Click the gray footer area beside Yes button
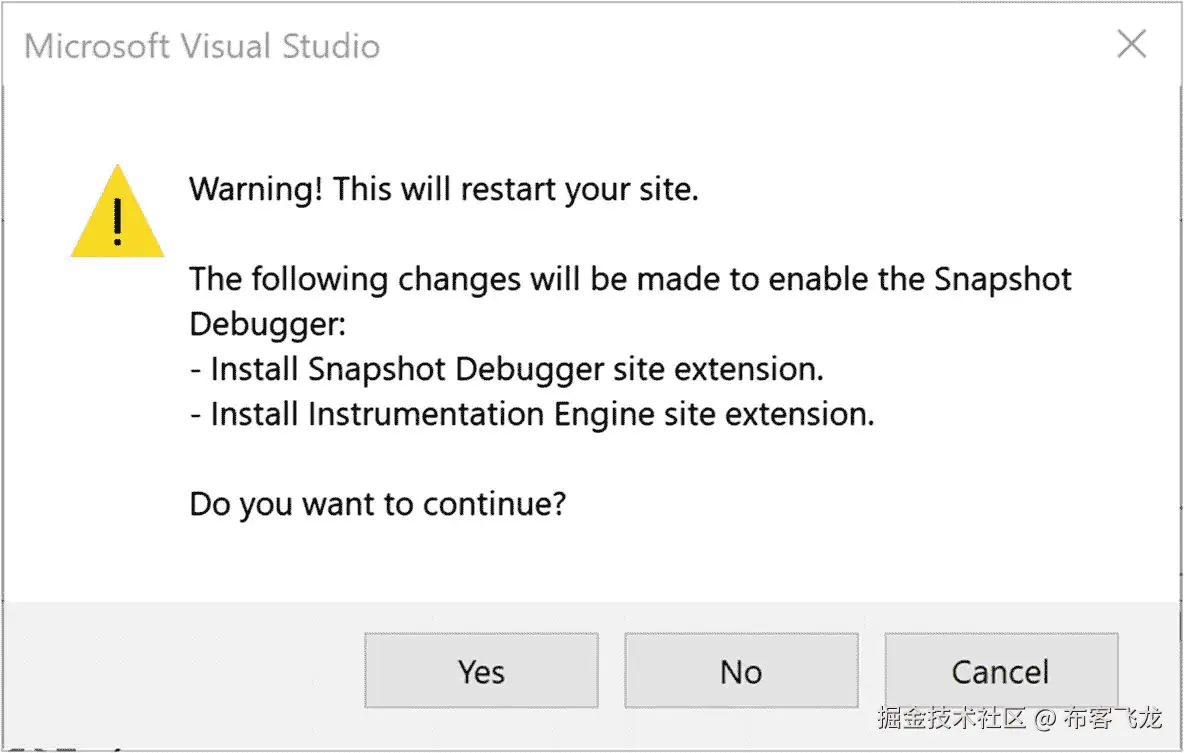 click(180, 671)
